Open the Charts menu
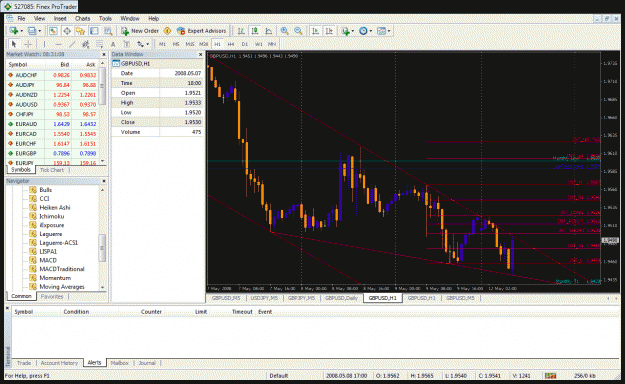This screenshot has height=384, width=625. pyautogui.click(x=83, y=18)
